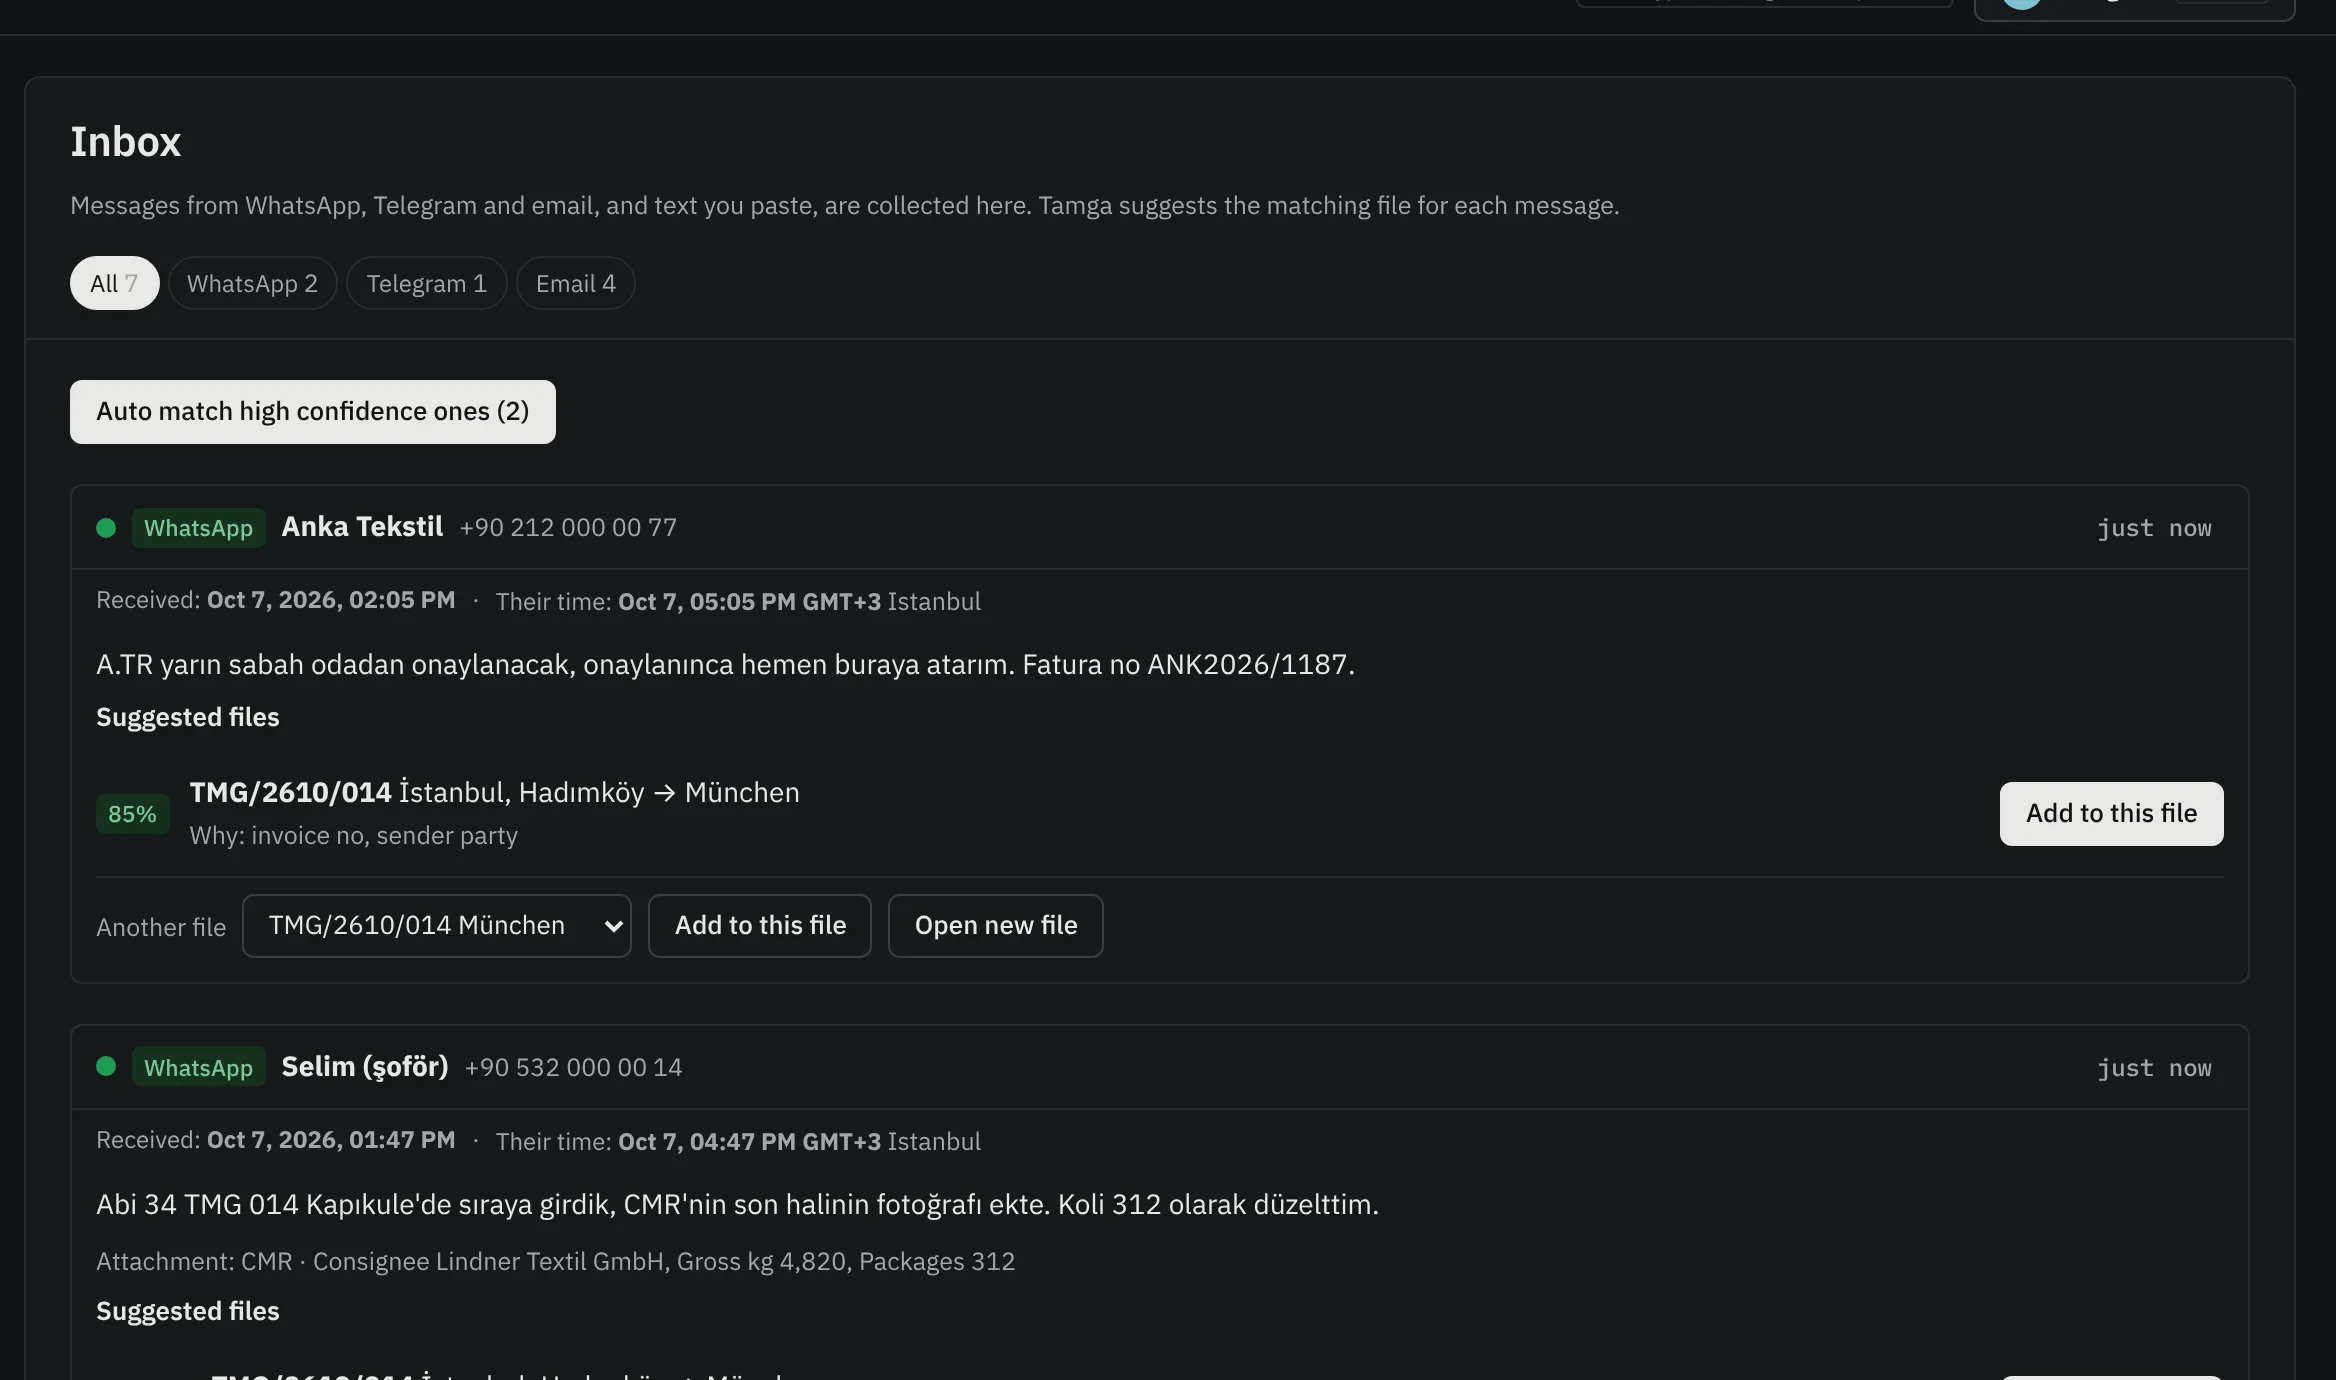Filter inbox by Email 4

pyautogui.click(x=575, y=283)
